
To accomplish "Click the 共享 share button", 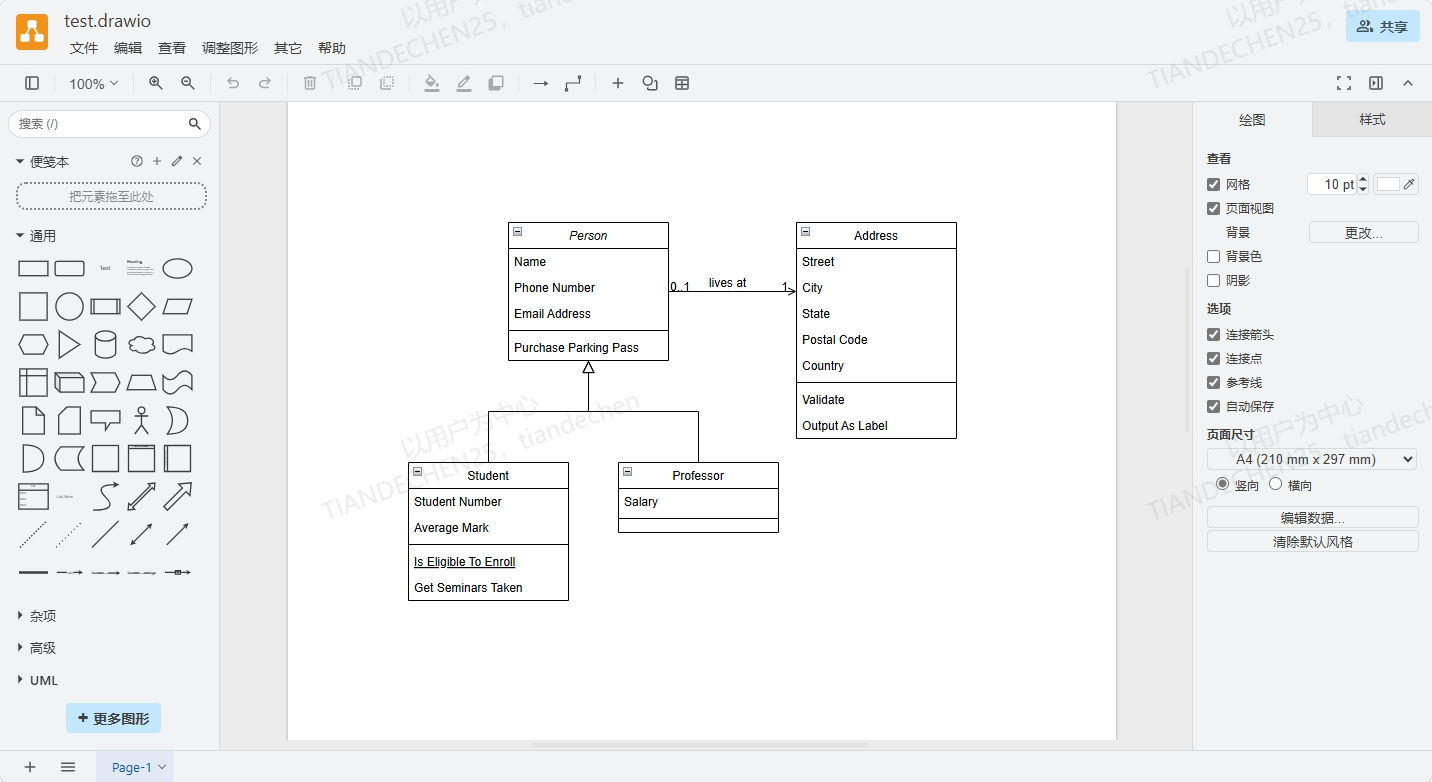I will pos(1383,27).
